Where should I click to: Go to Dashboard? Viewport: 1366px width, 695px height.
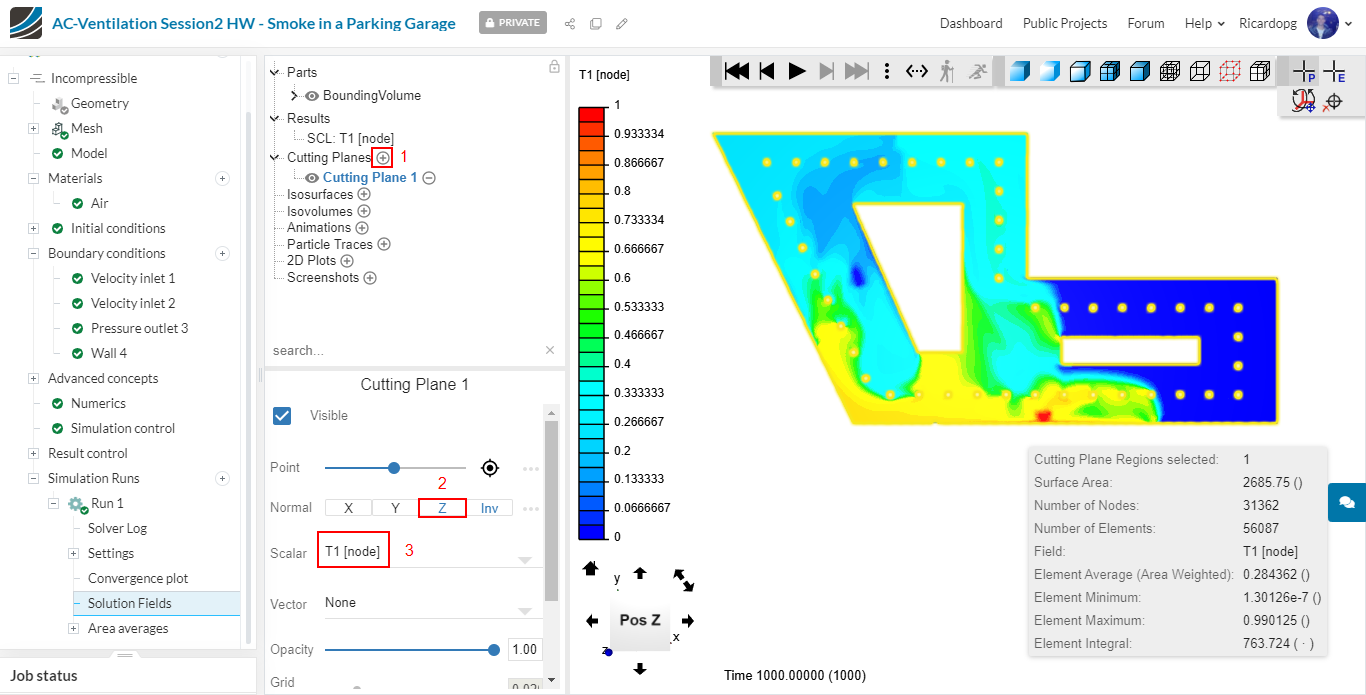click(x=971, y=23)
